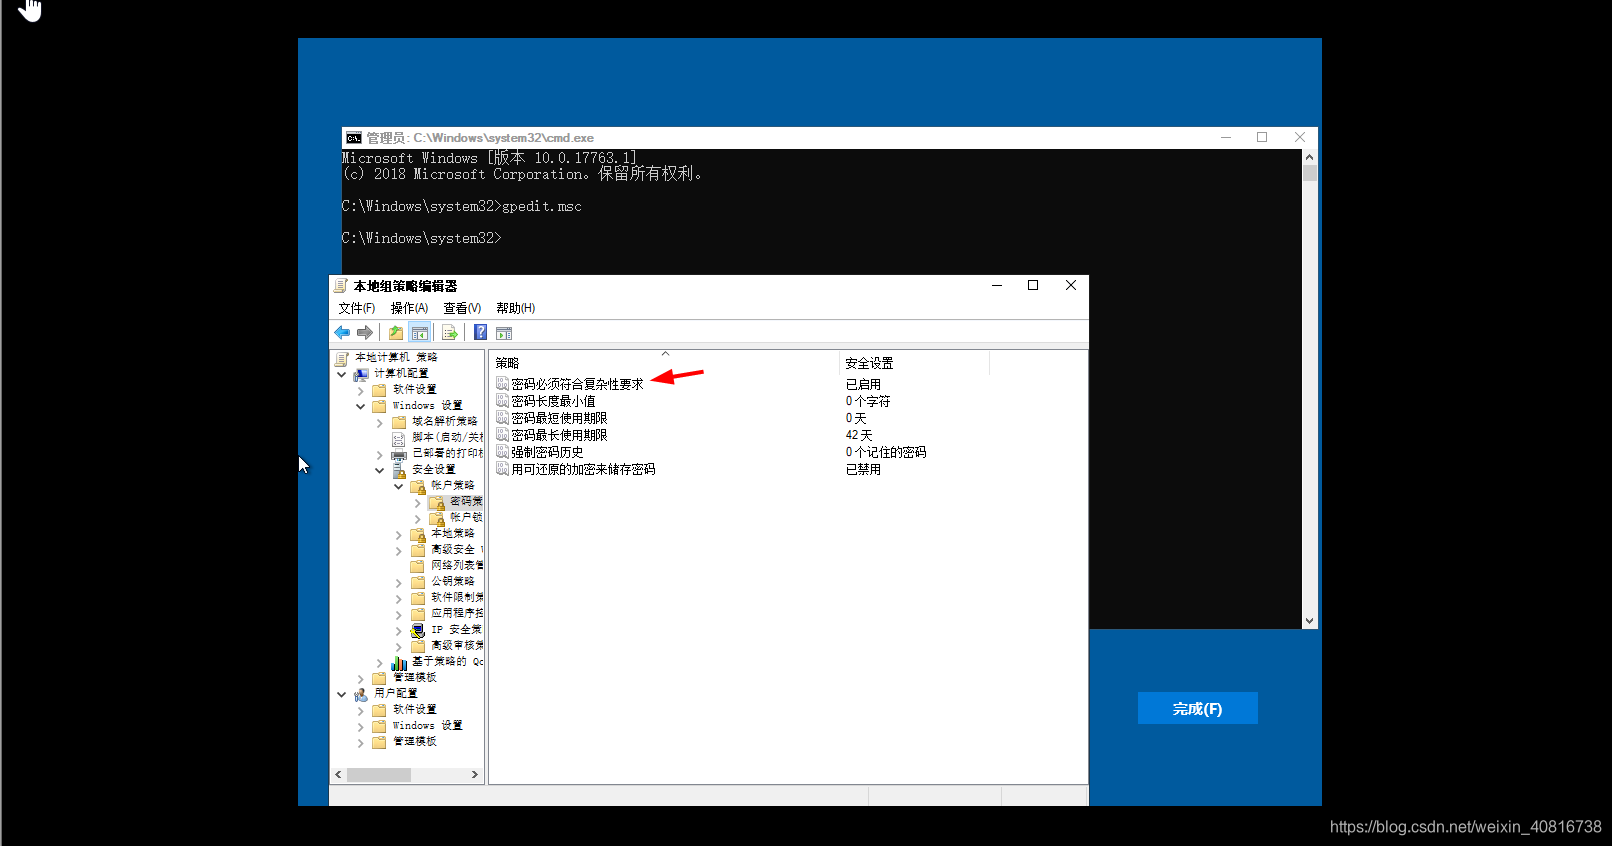Select the 密码必须符合复杂性要求 policy
The height and width of the screenshot is (846, 1612).
(577, 384)
